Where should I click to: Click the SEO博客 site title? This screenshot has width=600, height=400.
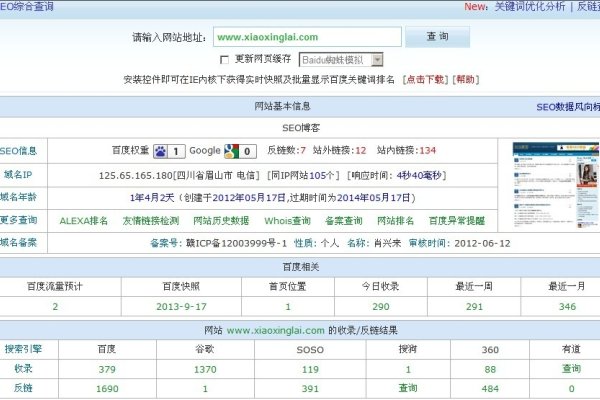click(301, 128)
